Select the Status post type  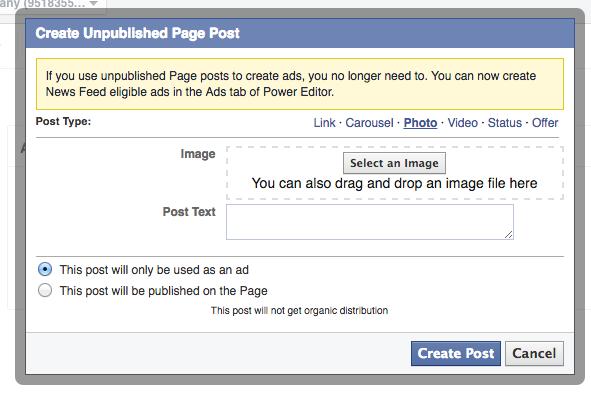pyautogui.click(x=505, y=123)
